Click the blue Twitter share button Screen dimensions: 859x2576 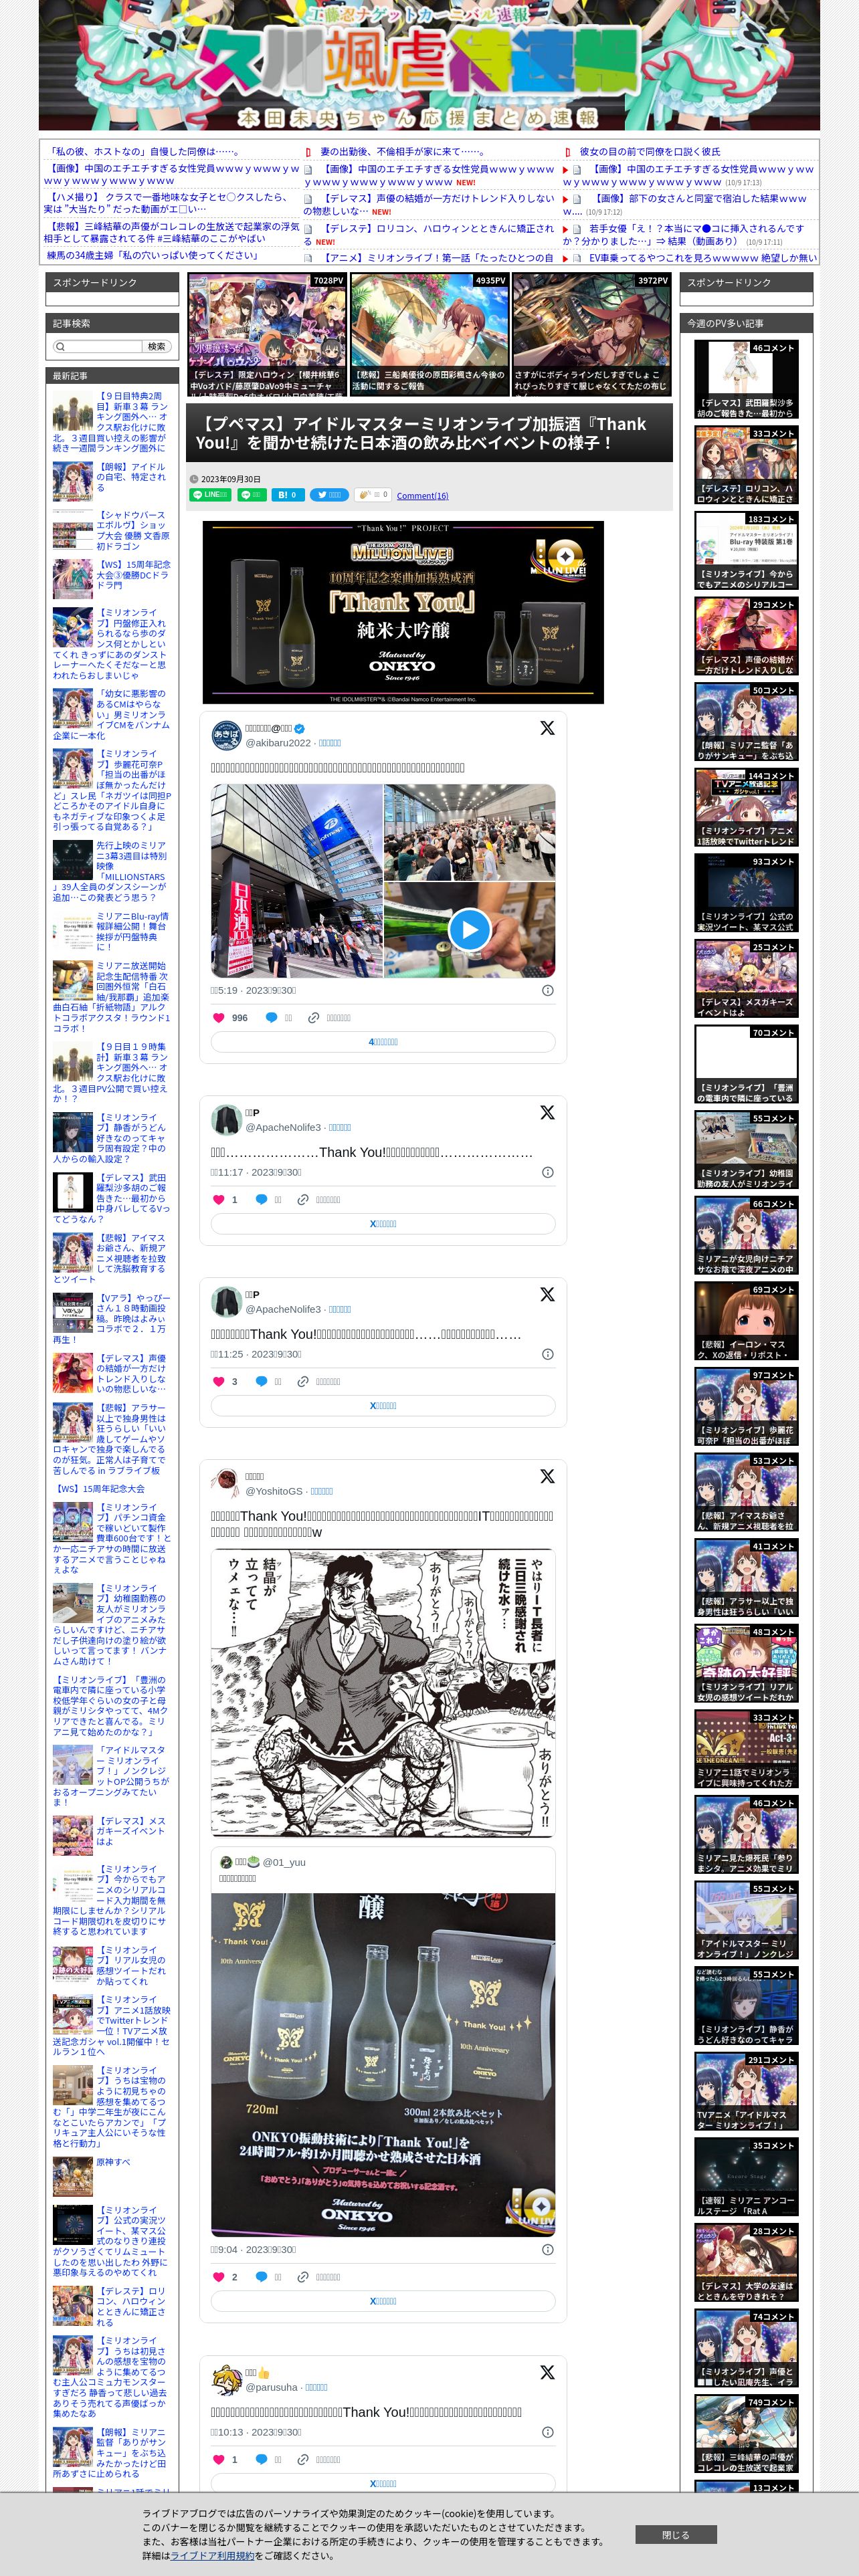pos(329,495)
